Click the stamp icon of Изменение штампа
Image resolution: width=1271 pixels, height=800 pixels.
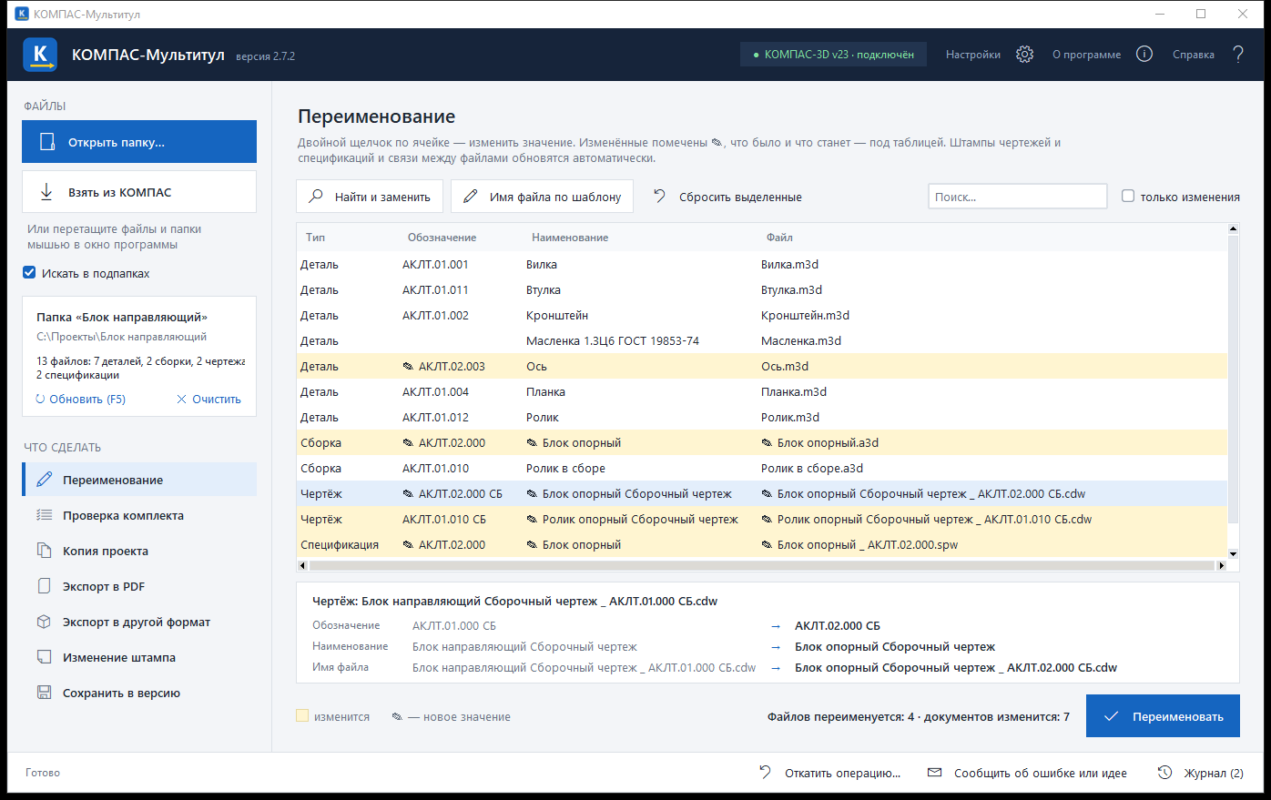click(44, 657)
